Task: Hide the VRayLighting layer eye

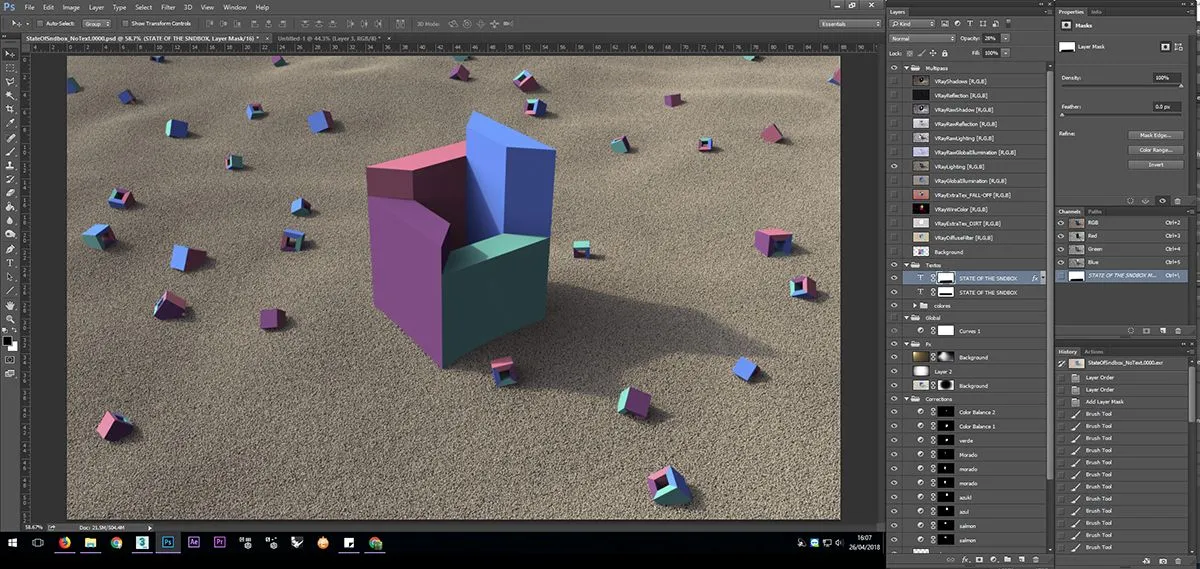Action: click(x=894, y=166)
